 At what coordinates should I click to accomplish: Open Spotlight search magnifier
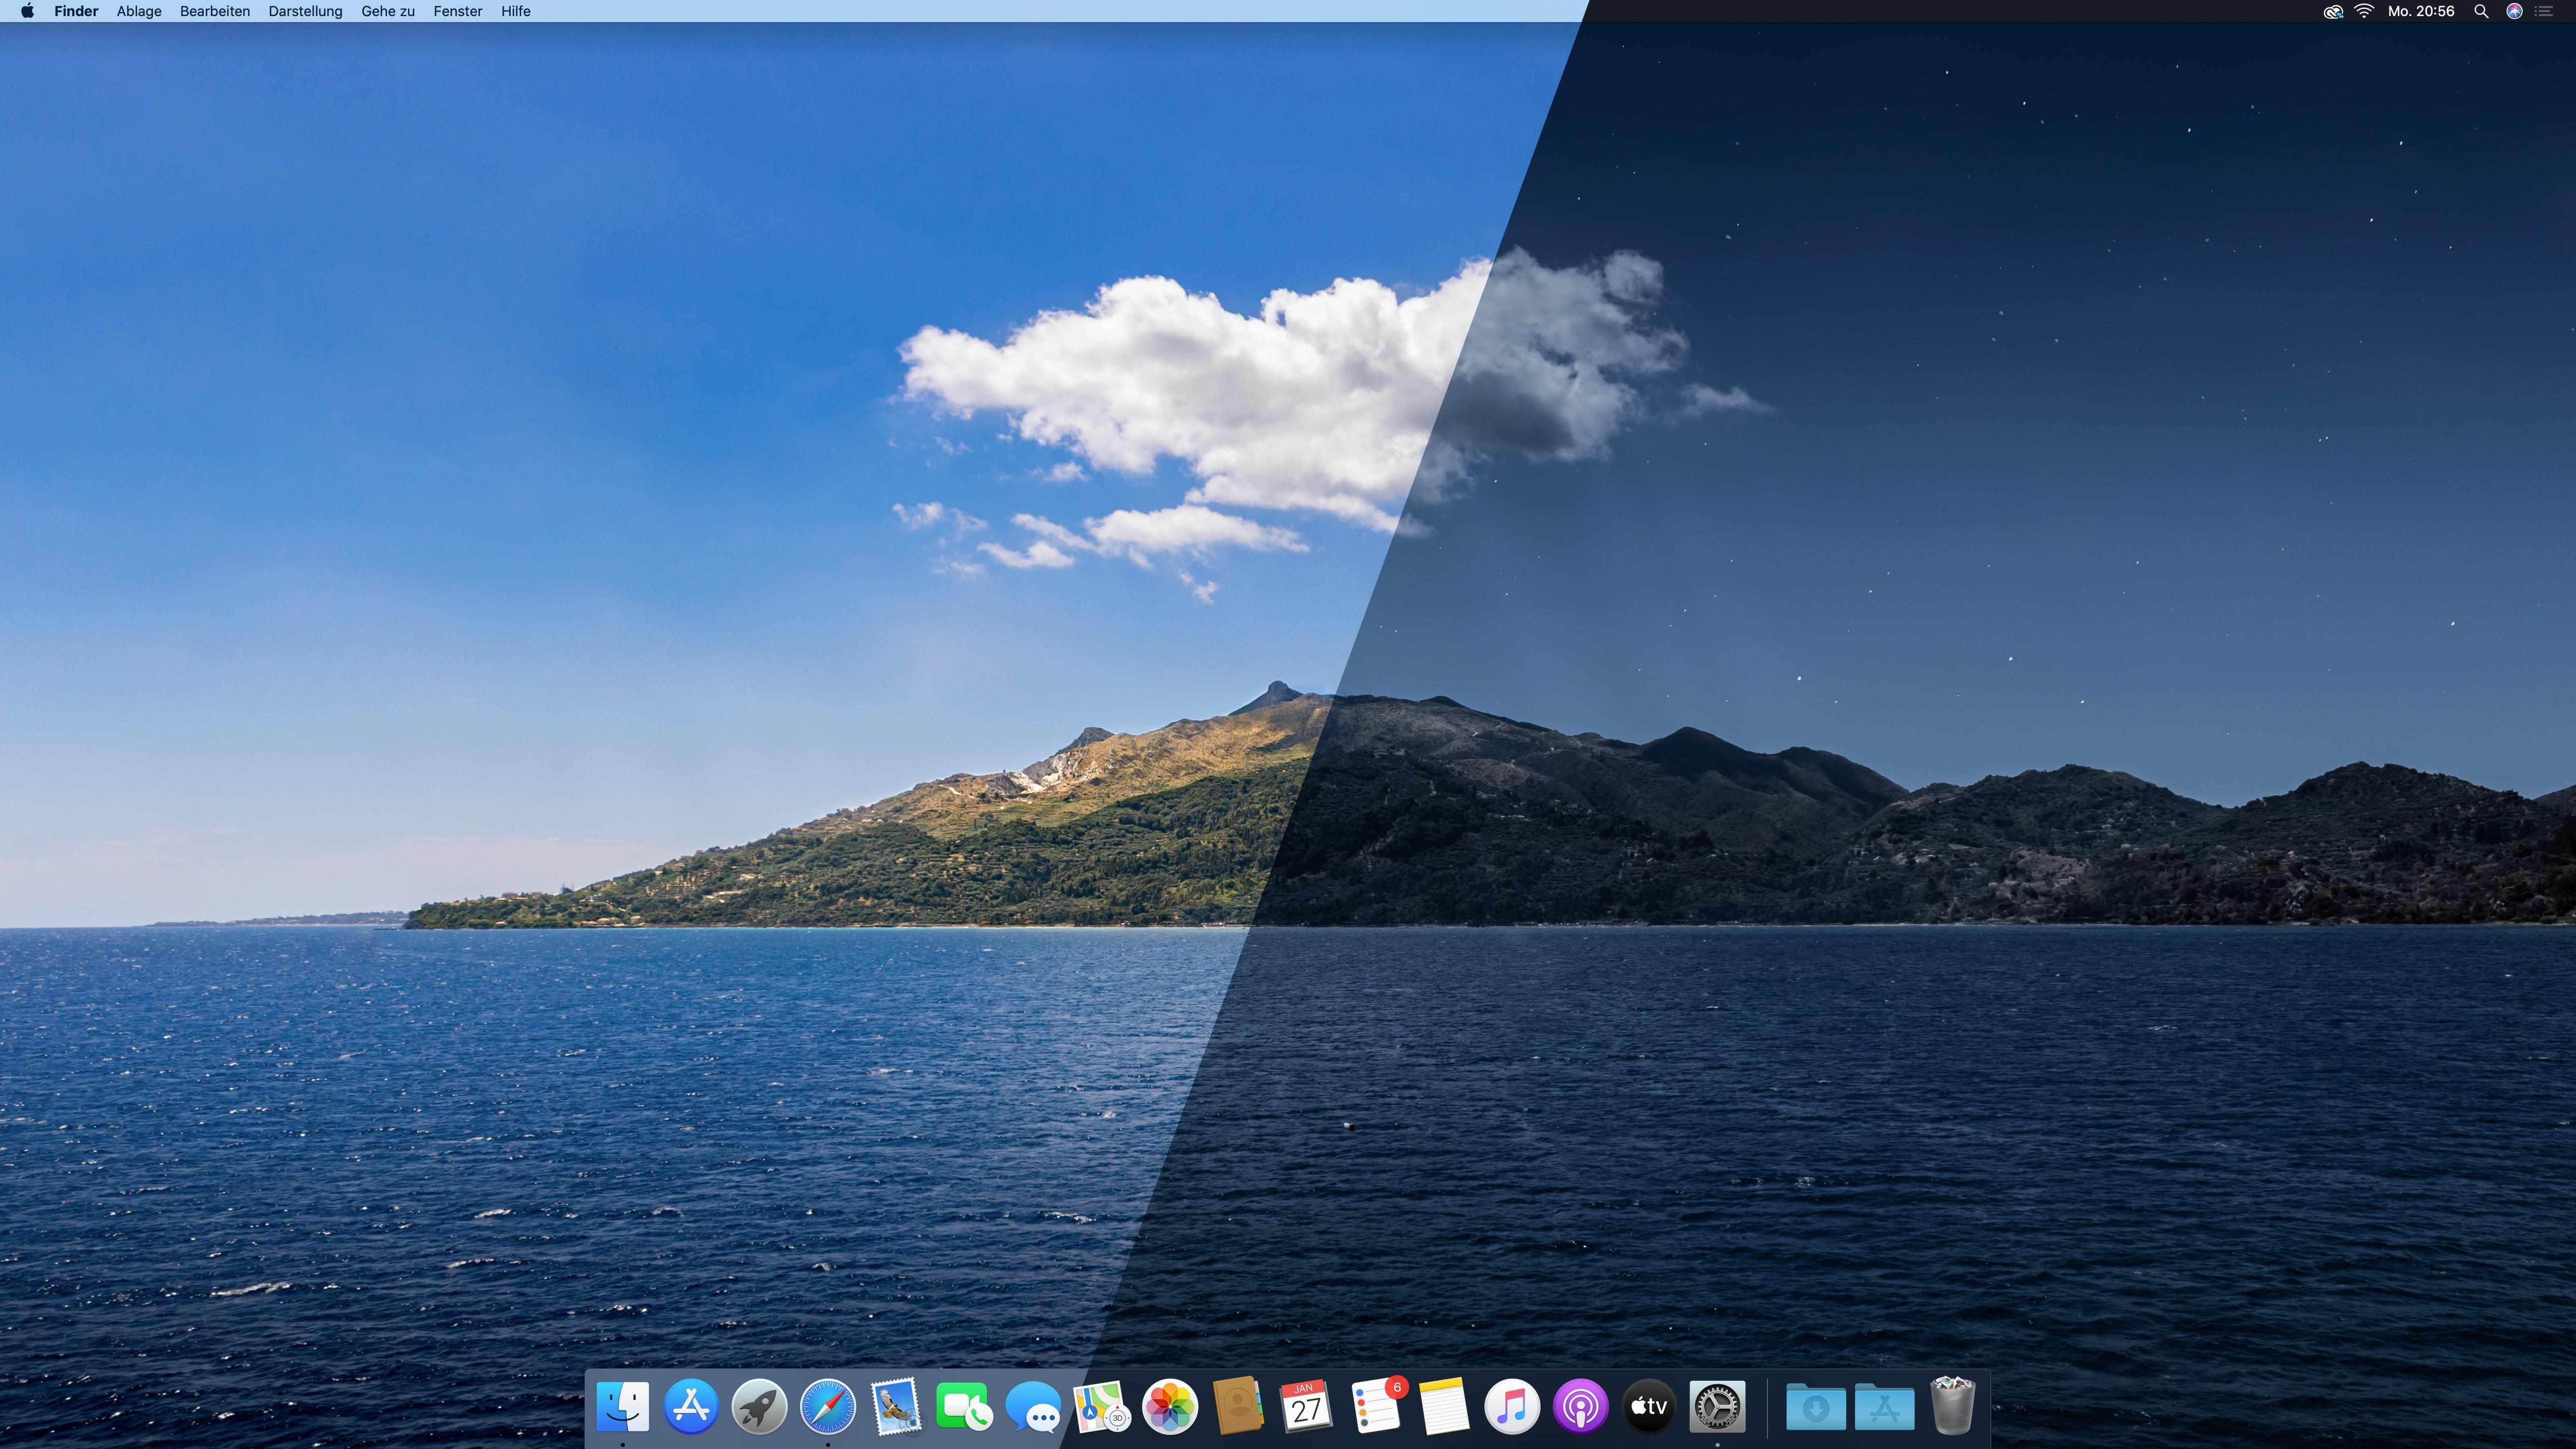coord(2481,11)
